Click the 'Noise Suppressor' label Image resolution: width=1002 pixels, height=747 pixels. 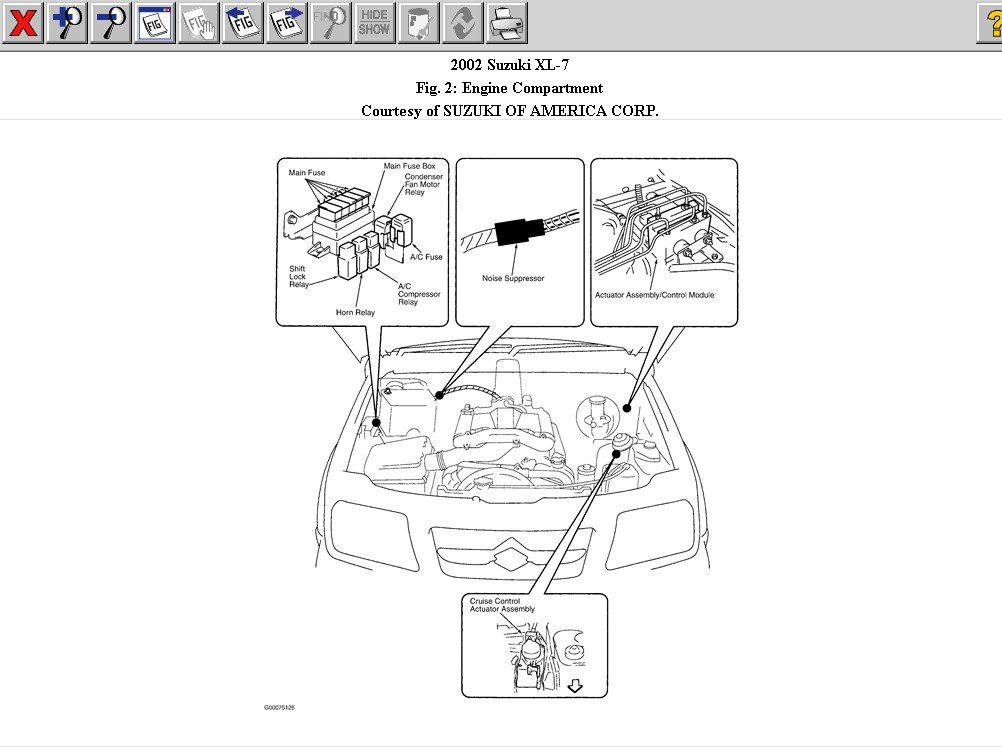[x=513, y=279]
